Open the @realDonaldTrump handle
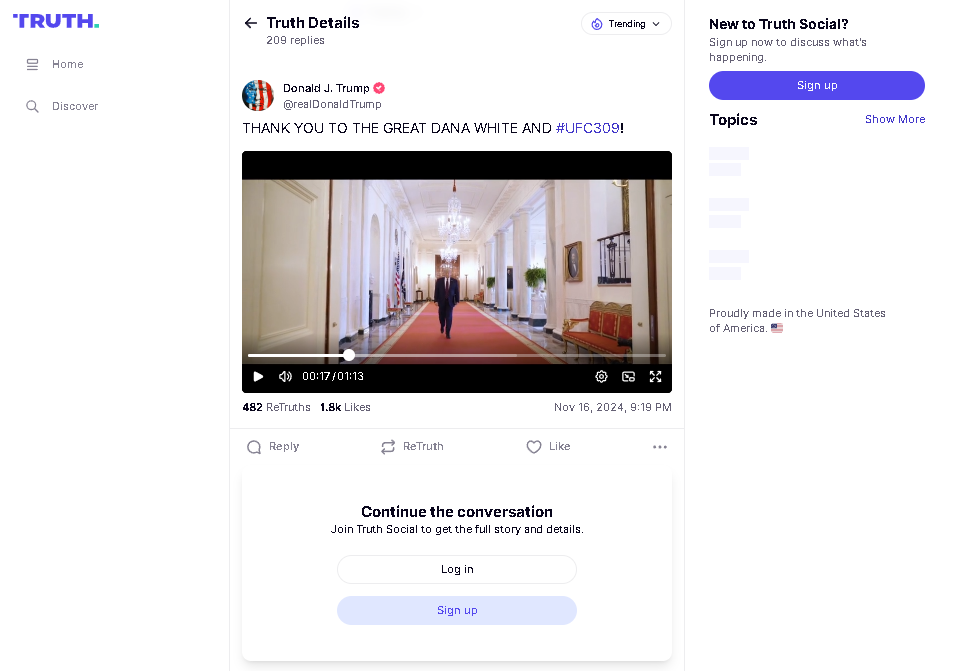The width and height of the screenshot is (968, 671). (332, 104)
